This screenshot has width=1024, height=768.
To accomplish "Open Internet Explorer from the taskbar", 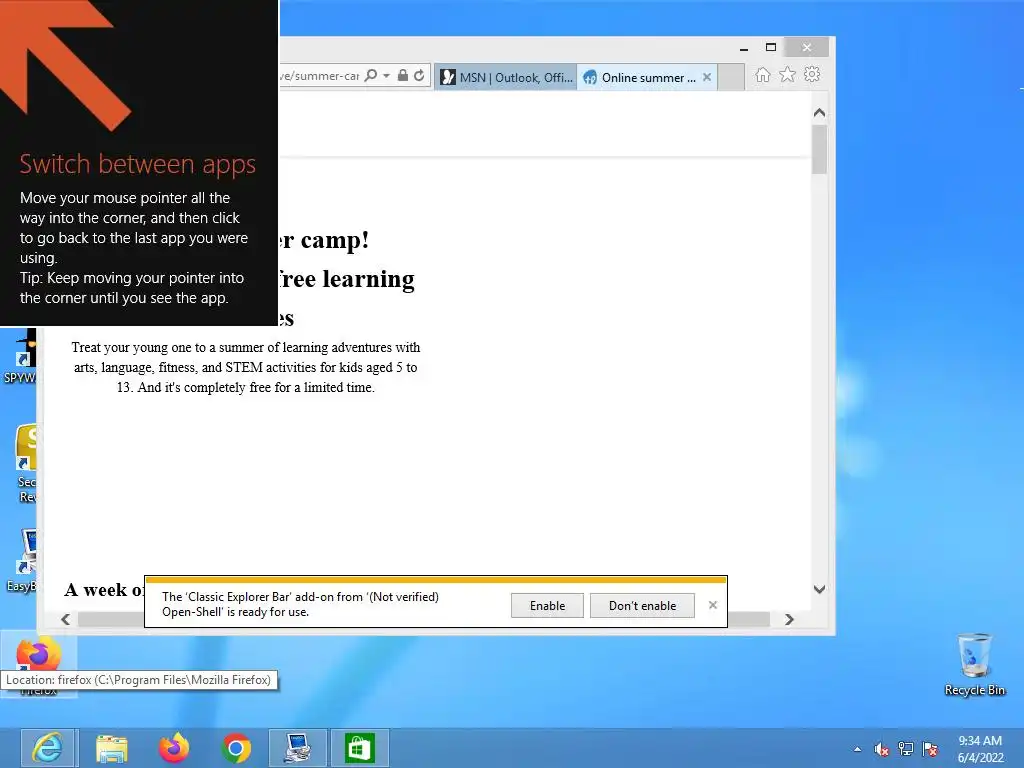I will click(50, 748).
